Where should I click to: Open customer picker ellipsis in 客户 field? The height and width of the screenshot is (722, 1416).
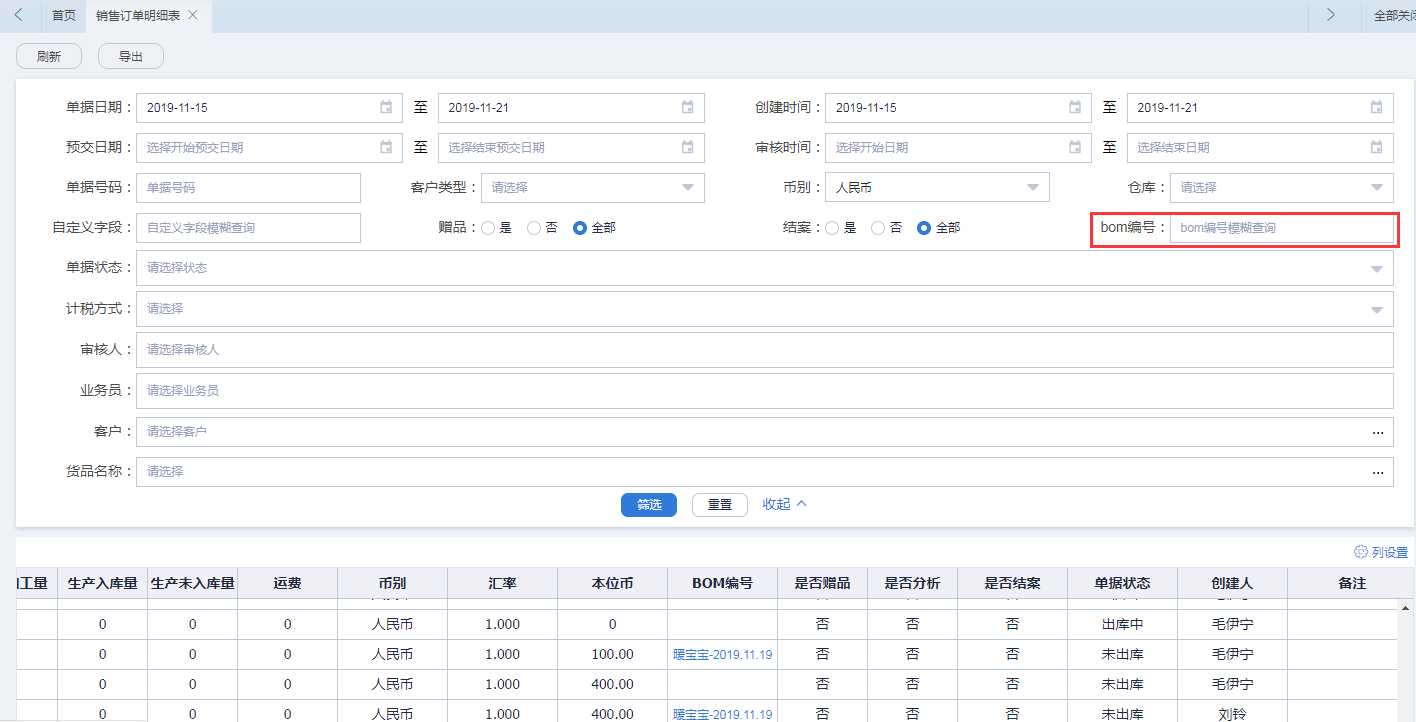[x=1378, y=432]
